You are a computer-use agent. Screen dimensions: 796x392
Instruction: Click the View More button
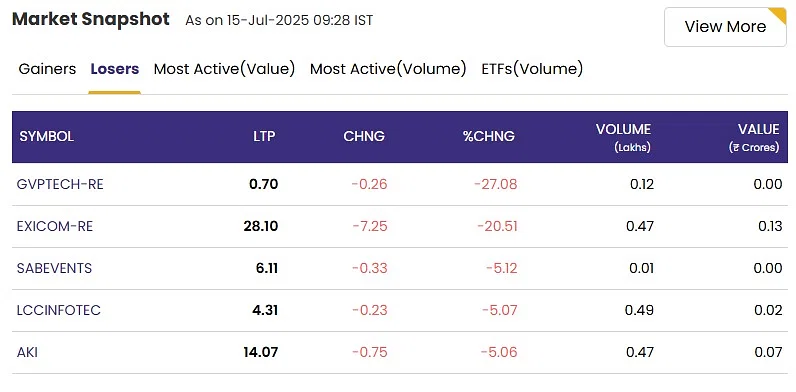pos(725,27)
